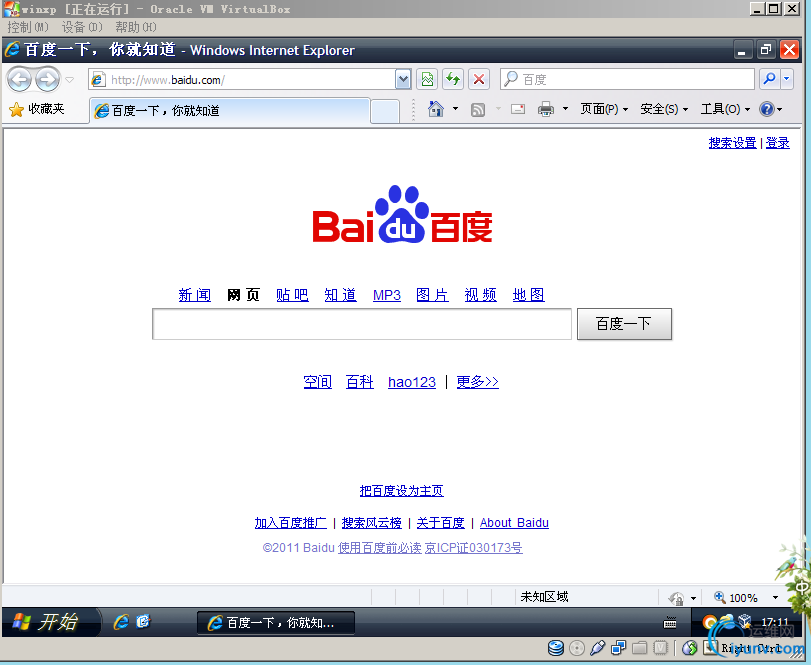Click the MP3 link
Image resolution: width=811 pixels, height=665 pixels.
click(x=387, y=295)
